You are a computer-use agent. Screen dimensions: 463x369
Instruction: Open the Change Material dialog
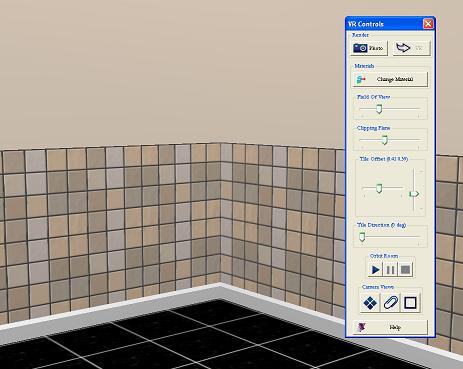pos(390,79)
